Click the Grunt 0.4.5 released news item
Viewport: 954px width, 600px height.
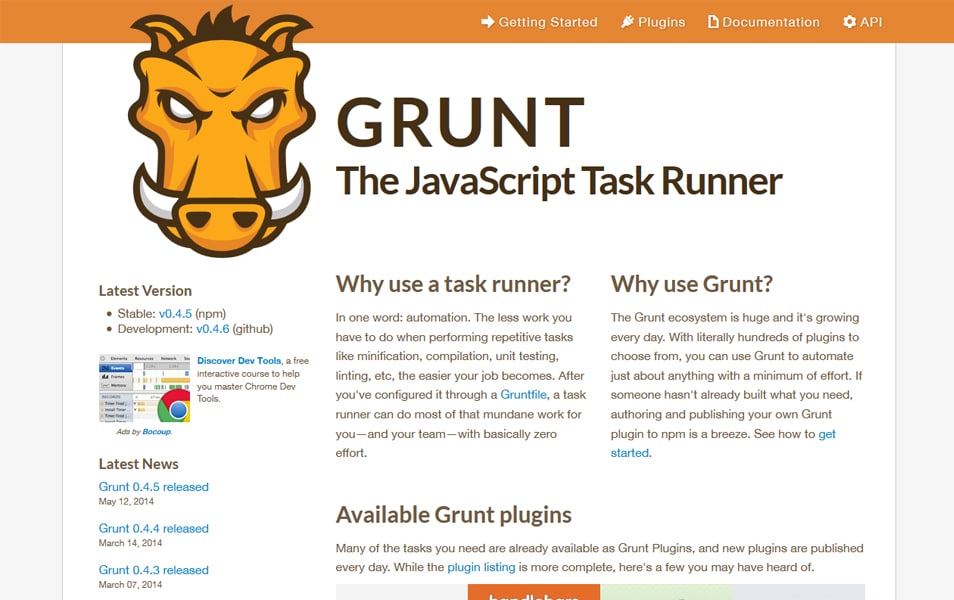click(x=153, y=487)
